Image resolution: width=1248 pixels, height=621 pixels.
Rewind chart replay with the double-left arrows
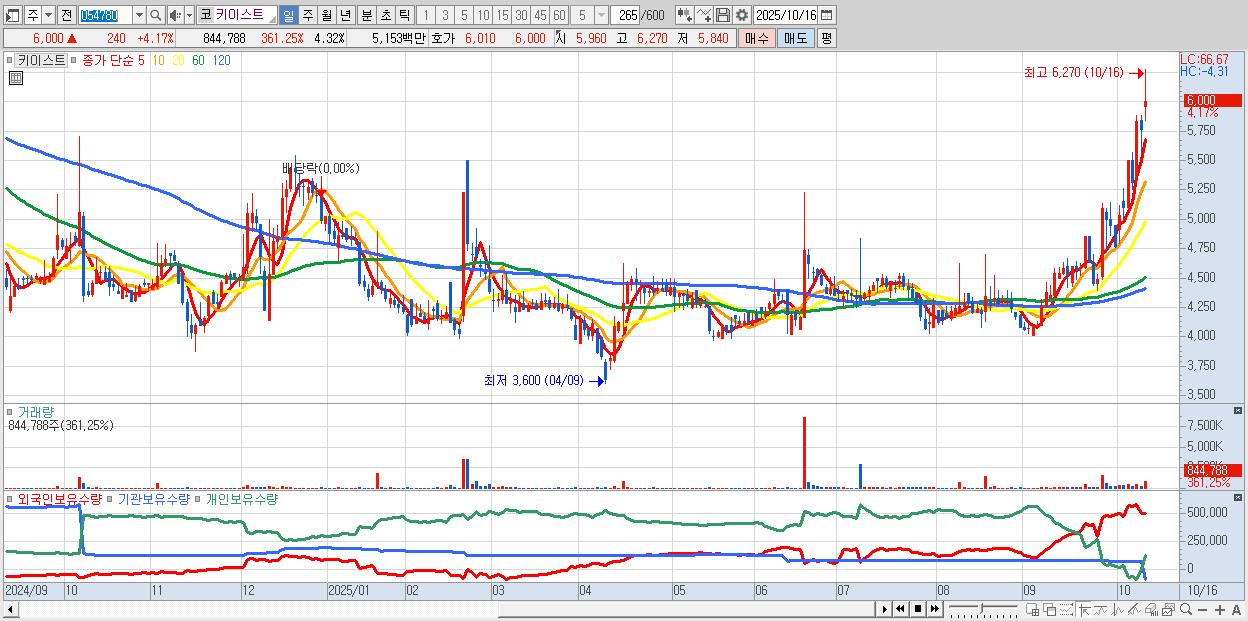[900, 609]
